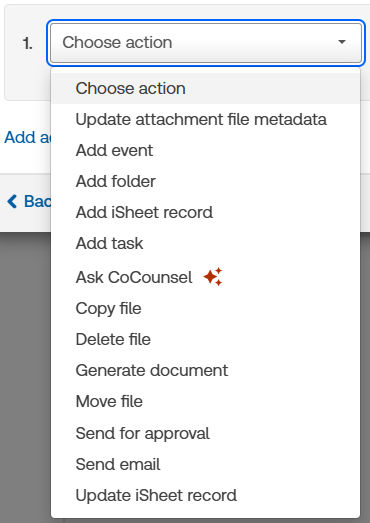This screenshot has height=523, width=370.
Task: Pick 'Update iSheet record' option
Action: [206, 495]
